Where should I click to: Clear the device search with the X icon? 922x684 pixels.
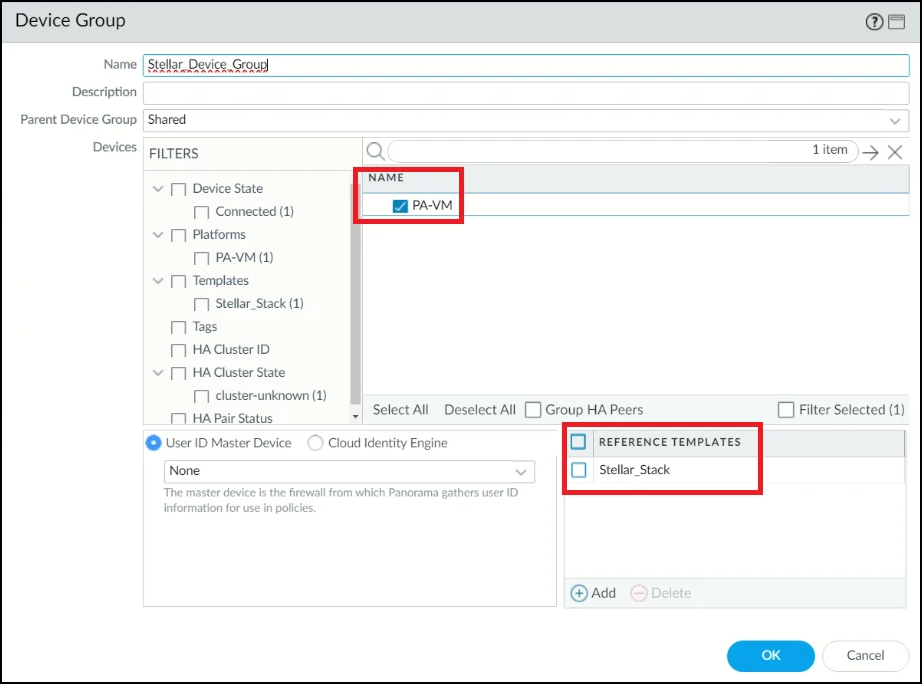pyautogui.click(x=895, y=152)
